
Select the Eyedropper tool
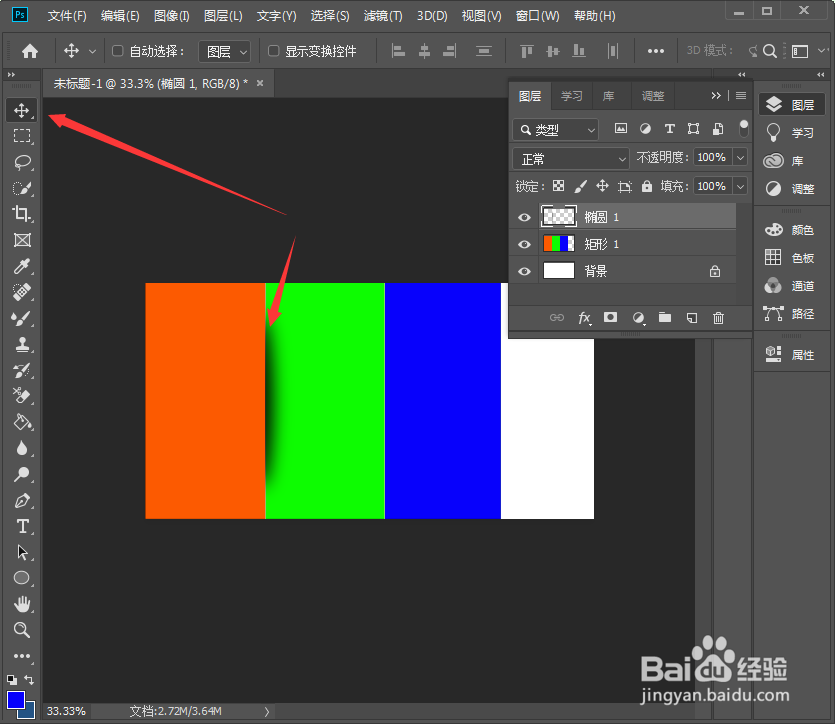[x=21, y=266]
